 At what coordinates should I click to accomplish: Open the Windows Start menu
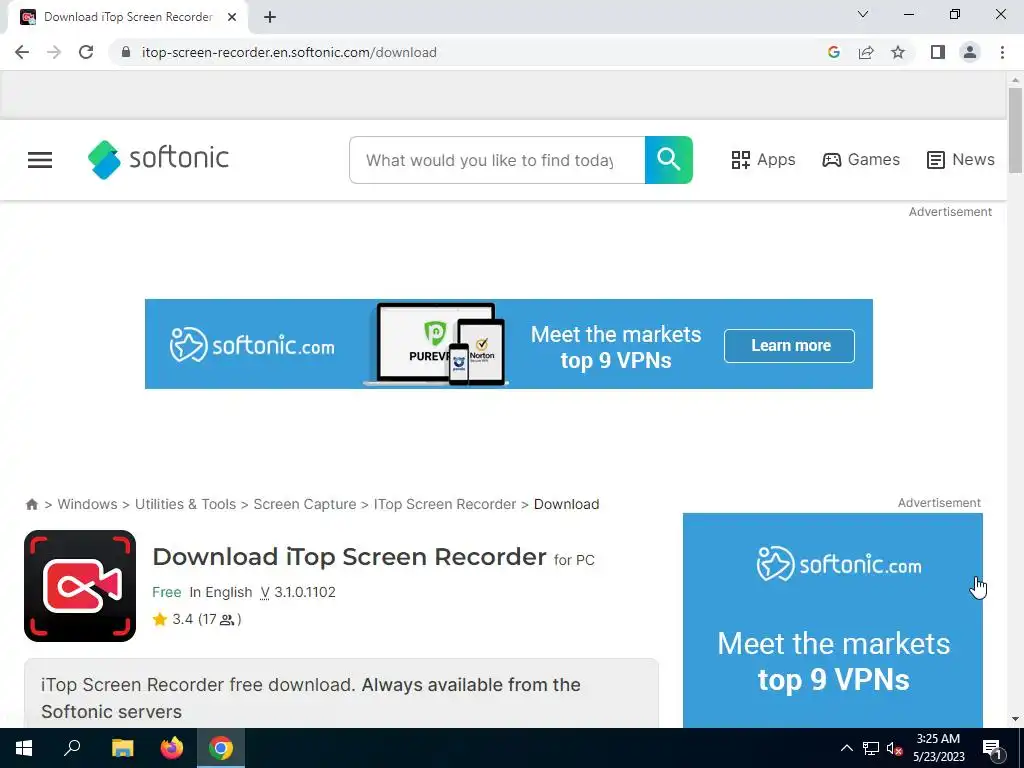(x=24, y=748)
